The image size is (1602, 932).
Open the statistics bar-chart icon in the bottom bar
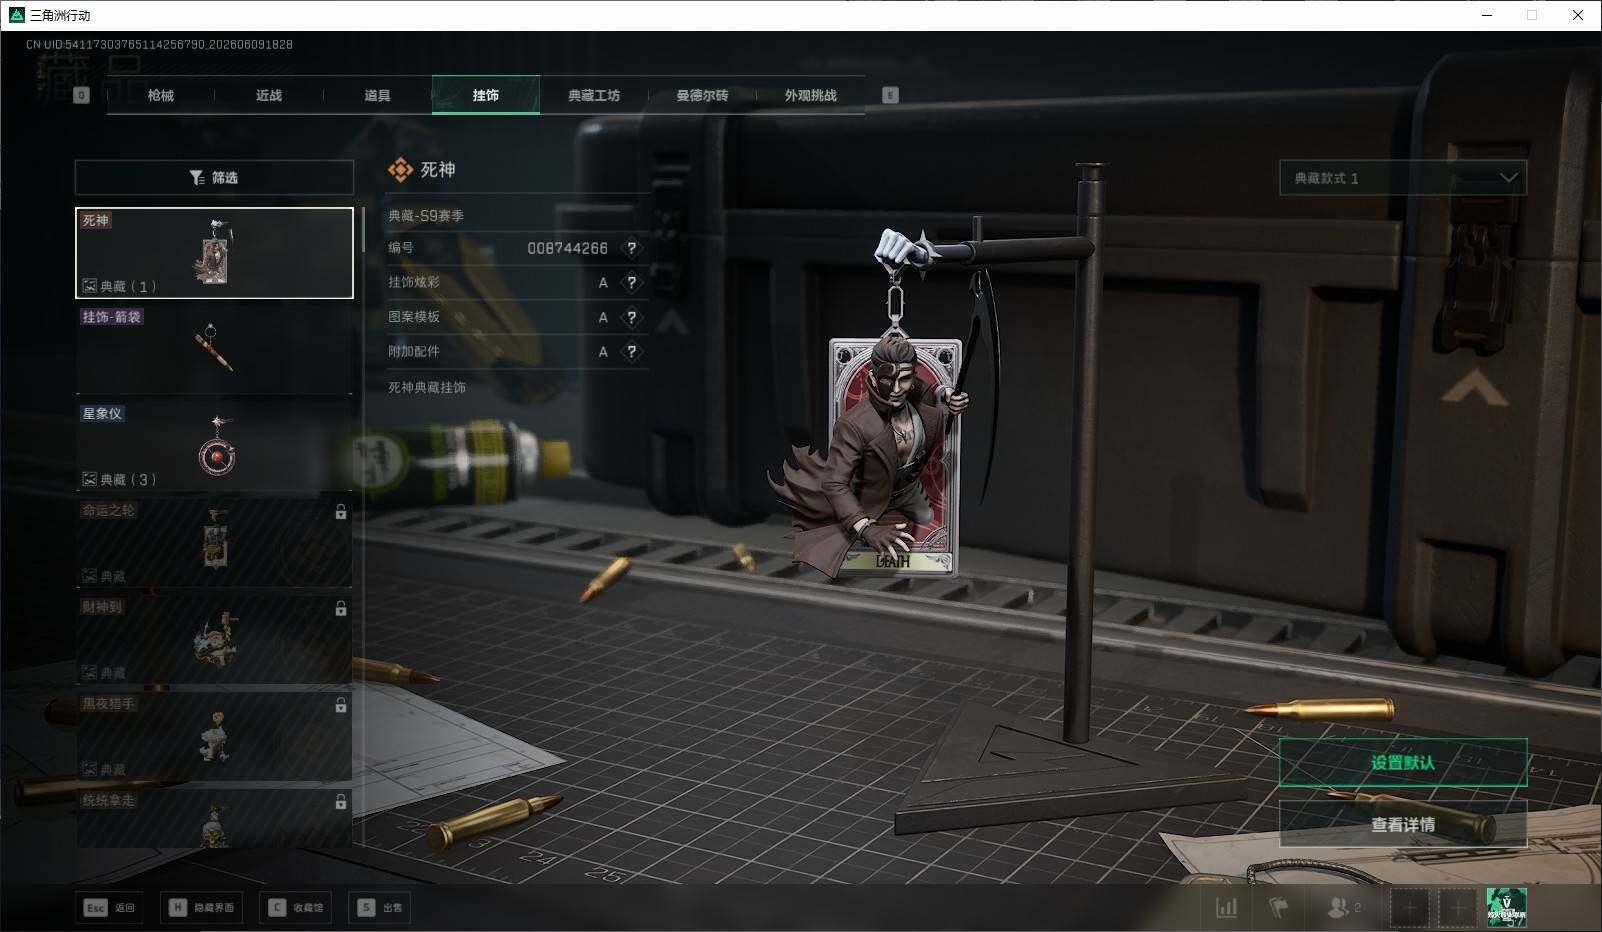pos(1226,907)
